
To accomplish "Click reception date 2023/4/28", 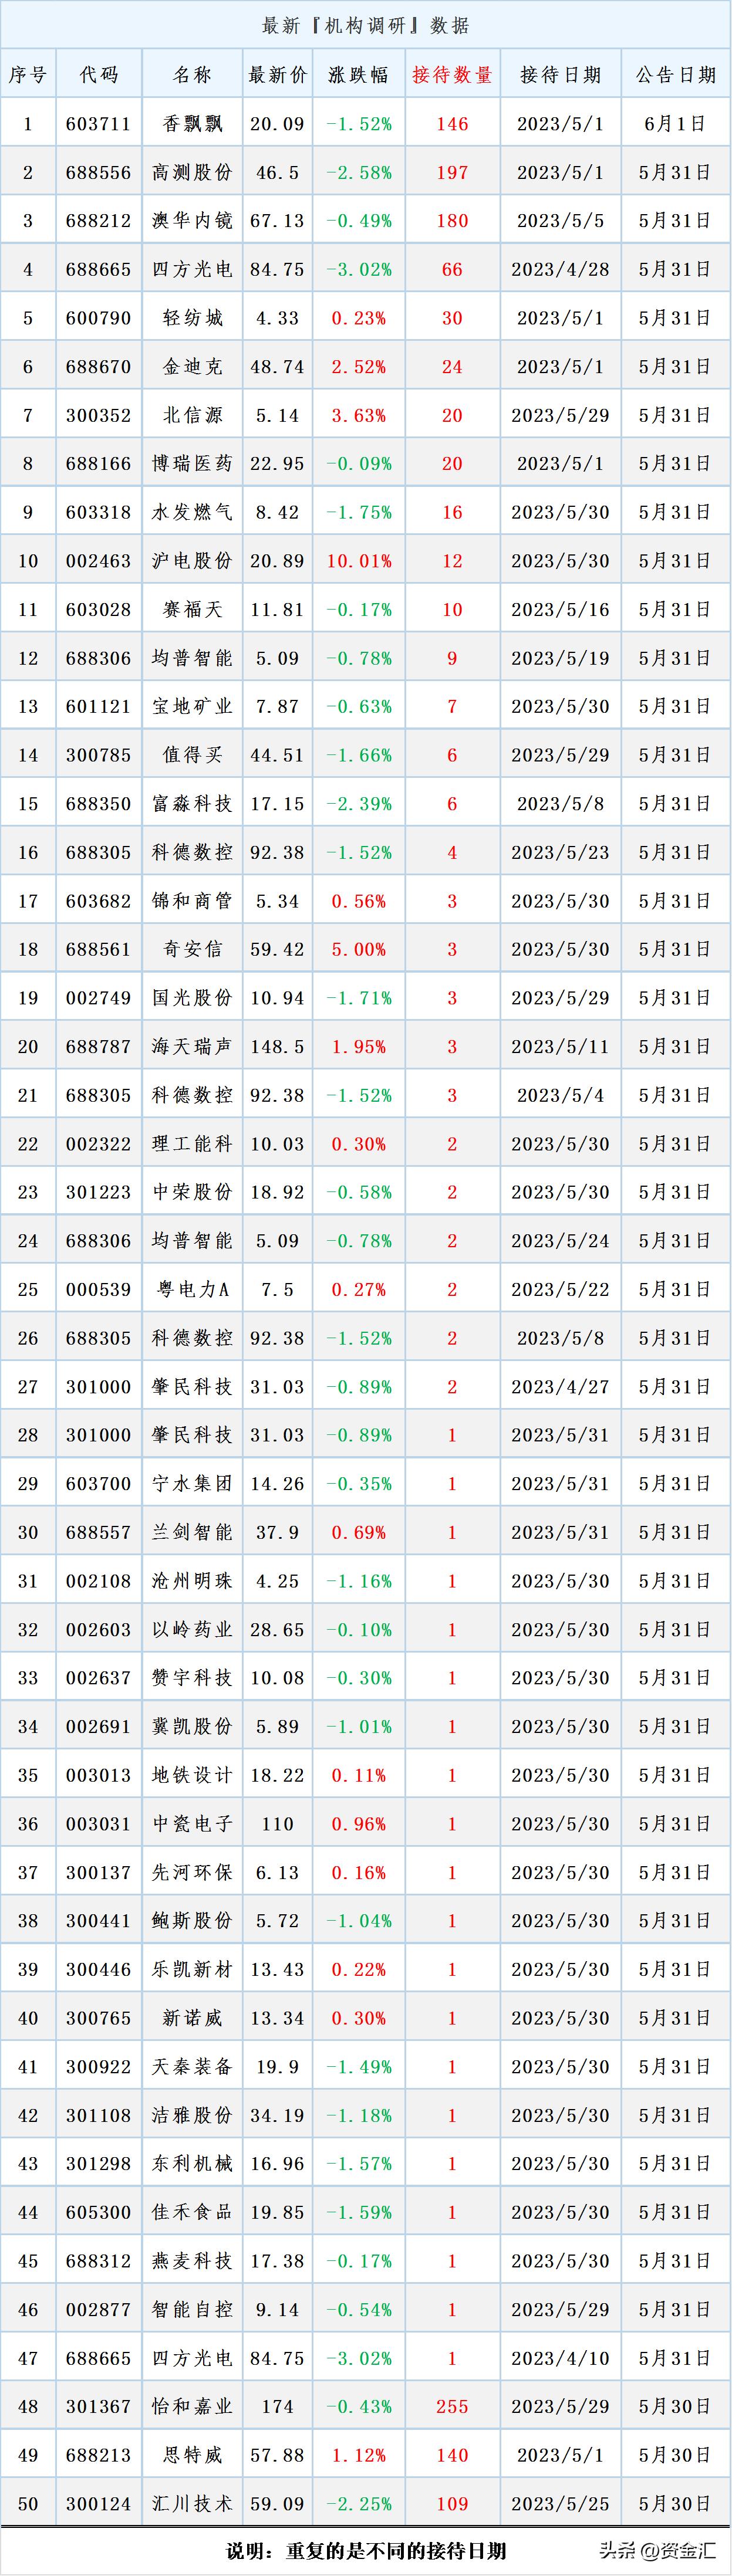I will (x=560, y=270).
